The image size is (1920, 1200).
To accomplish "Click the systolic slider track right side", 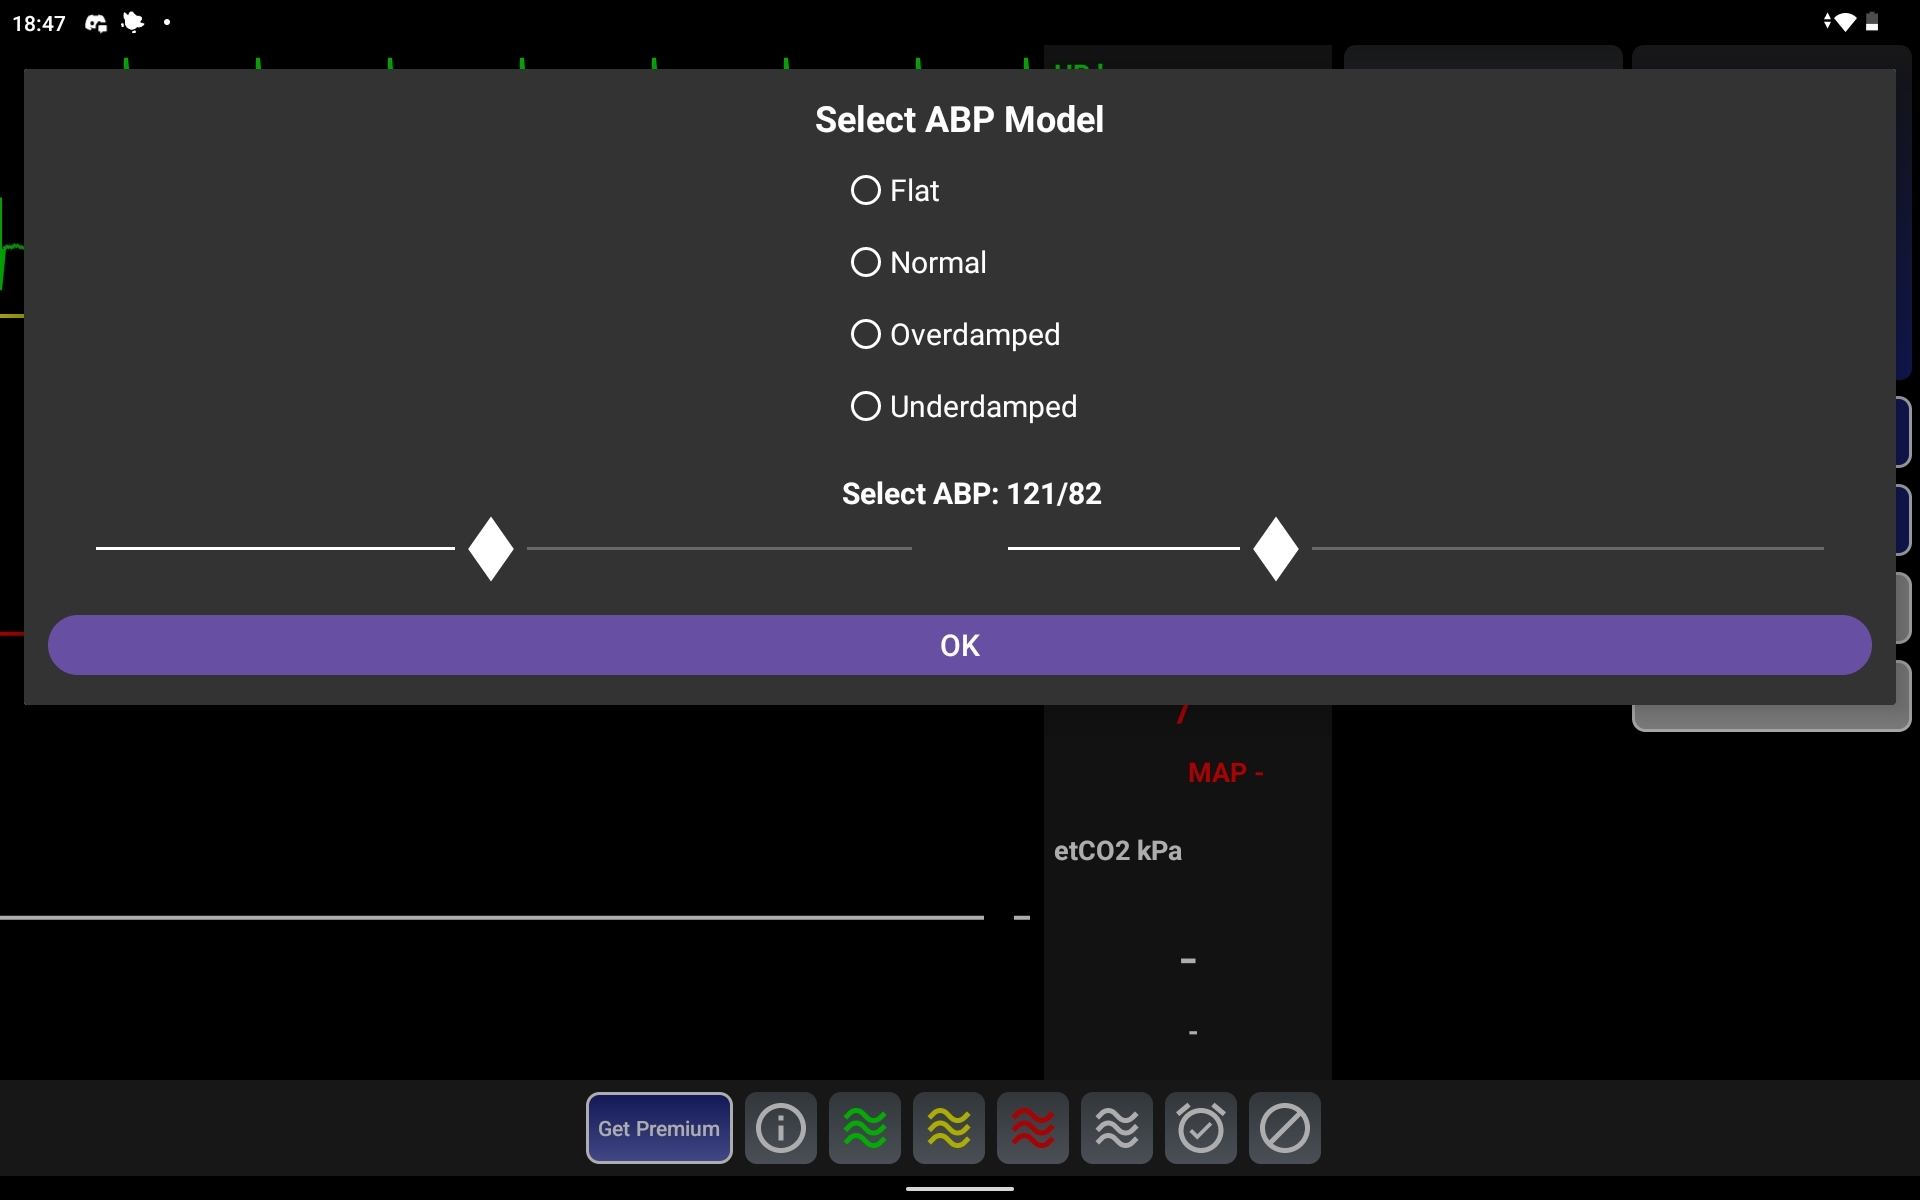I will [720, 548].
